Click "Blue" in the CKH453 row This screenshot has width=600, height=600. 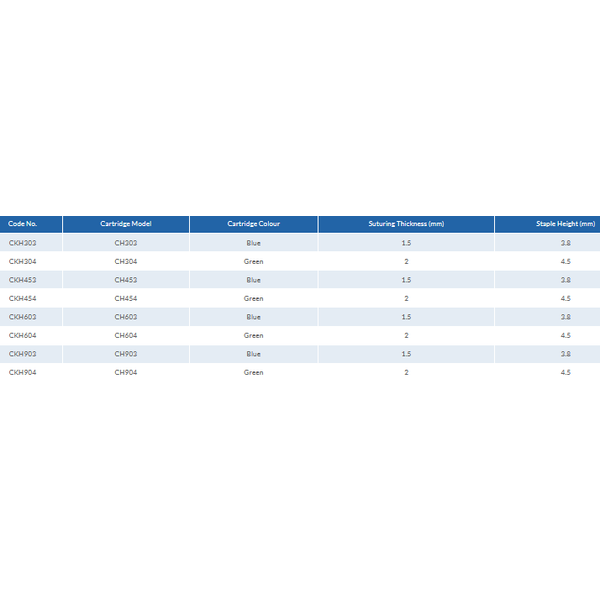point(253,280)
